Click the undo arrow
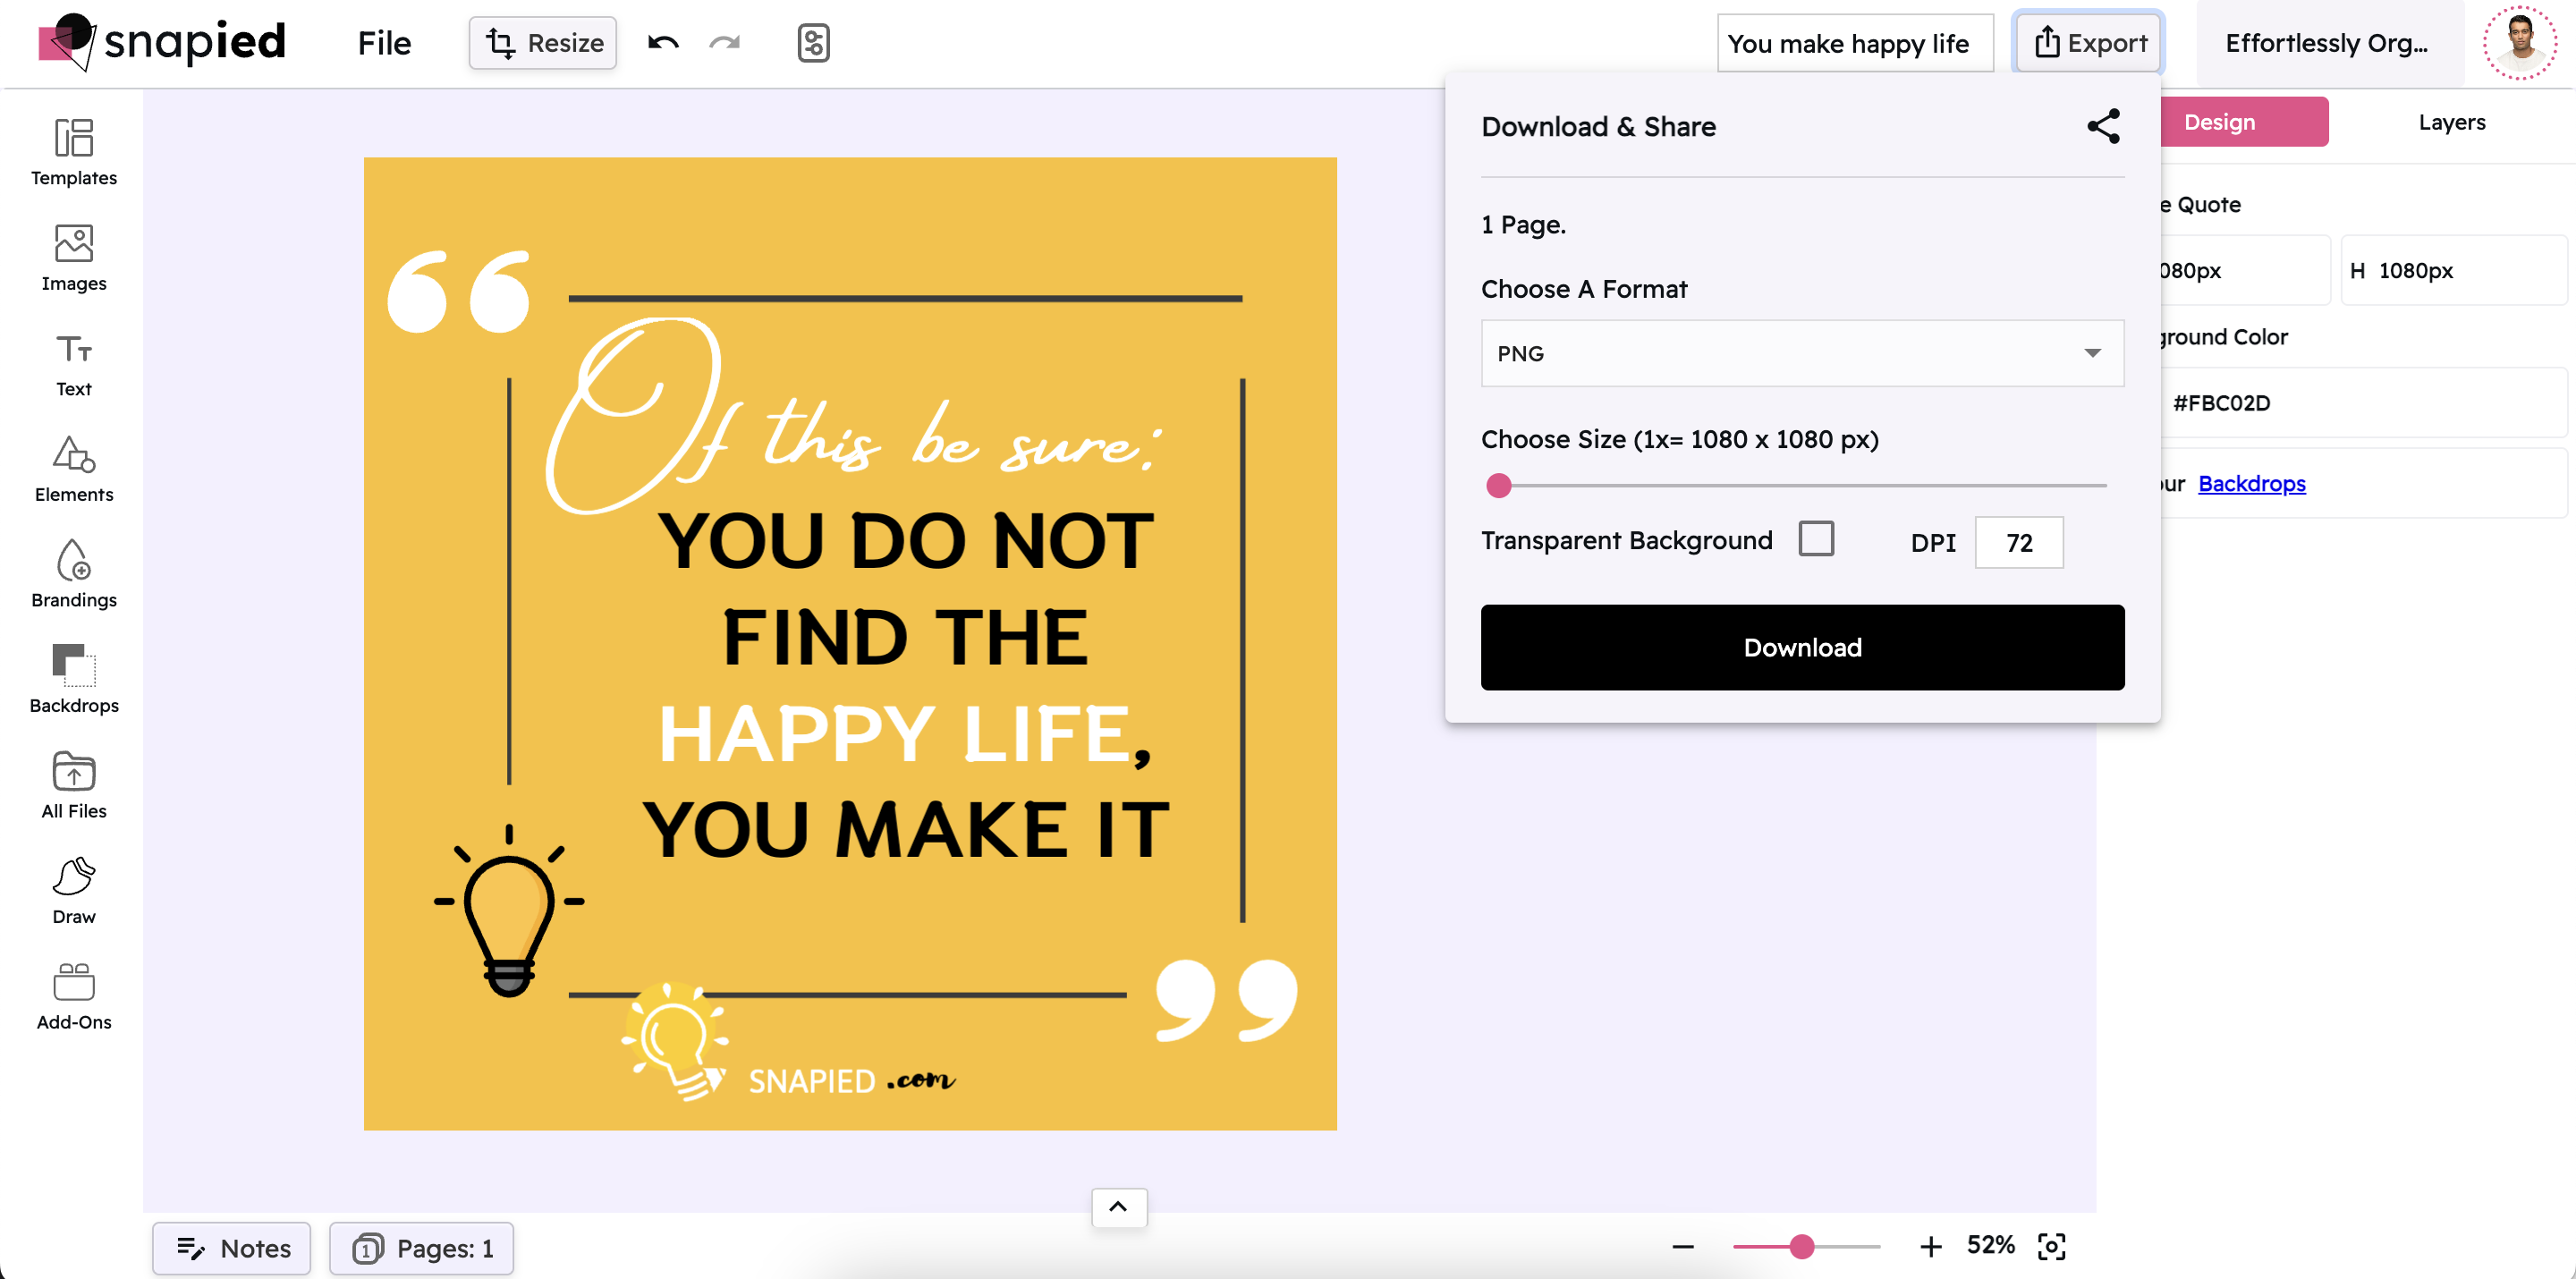Image resolution: width=2576 pixels, height=1279 pixels. click(x=663, y=43)
